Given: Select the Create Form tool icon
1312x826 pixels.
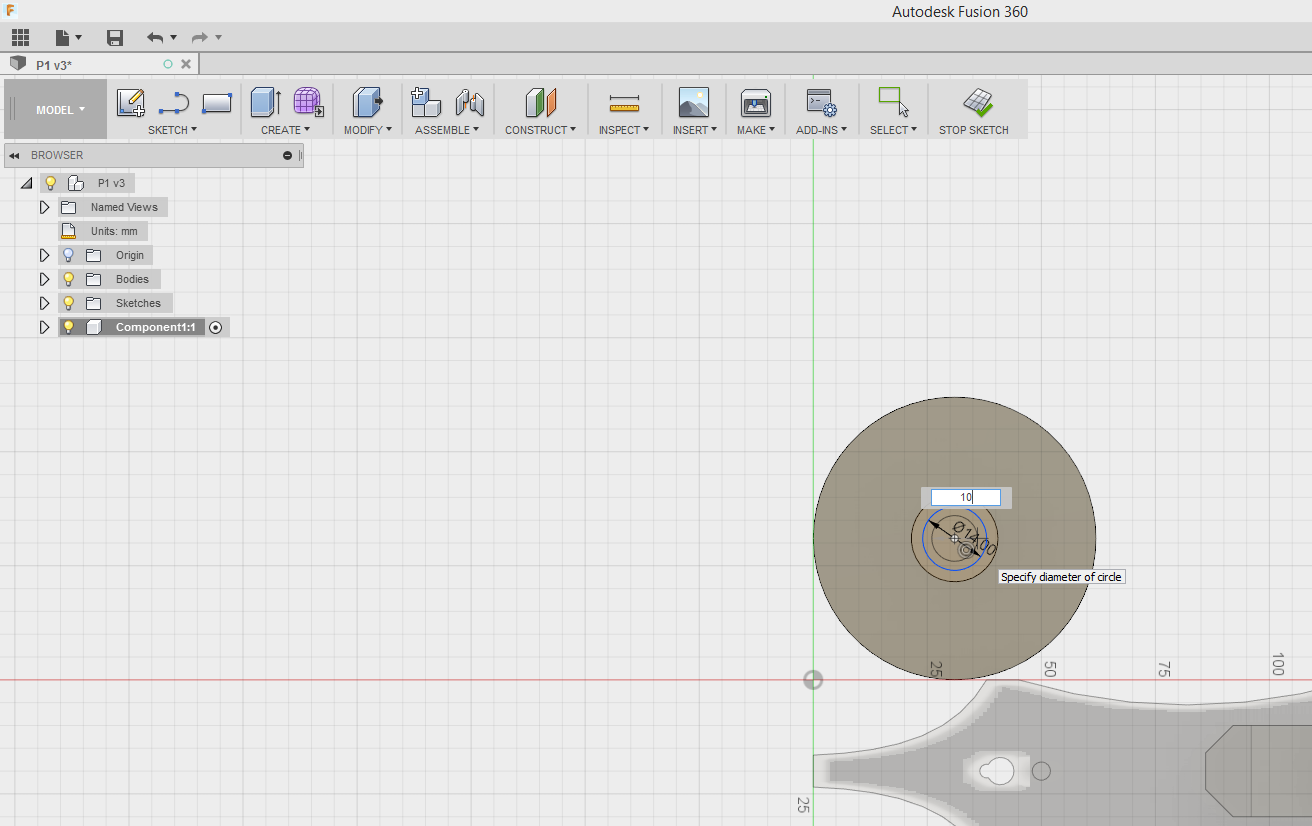Looking at the screenshot, I should pos(308,102).
